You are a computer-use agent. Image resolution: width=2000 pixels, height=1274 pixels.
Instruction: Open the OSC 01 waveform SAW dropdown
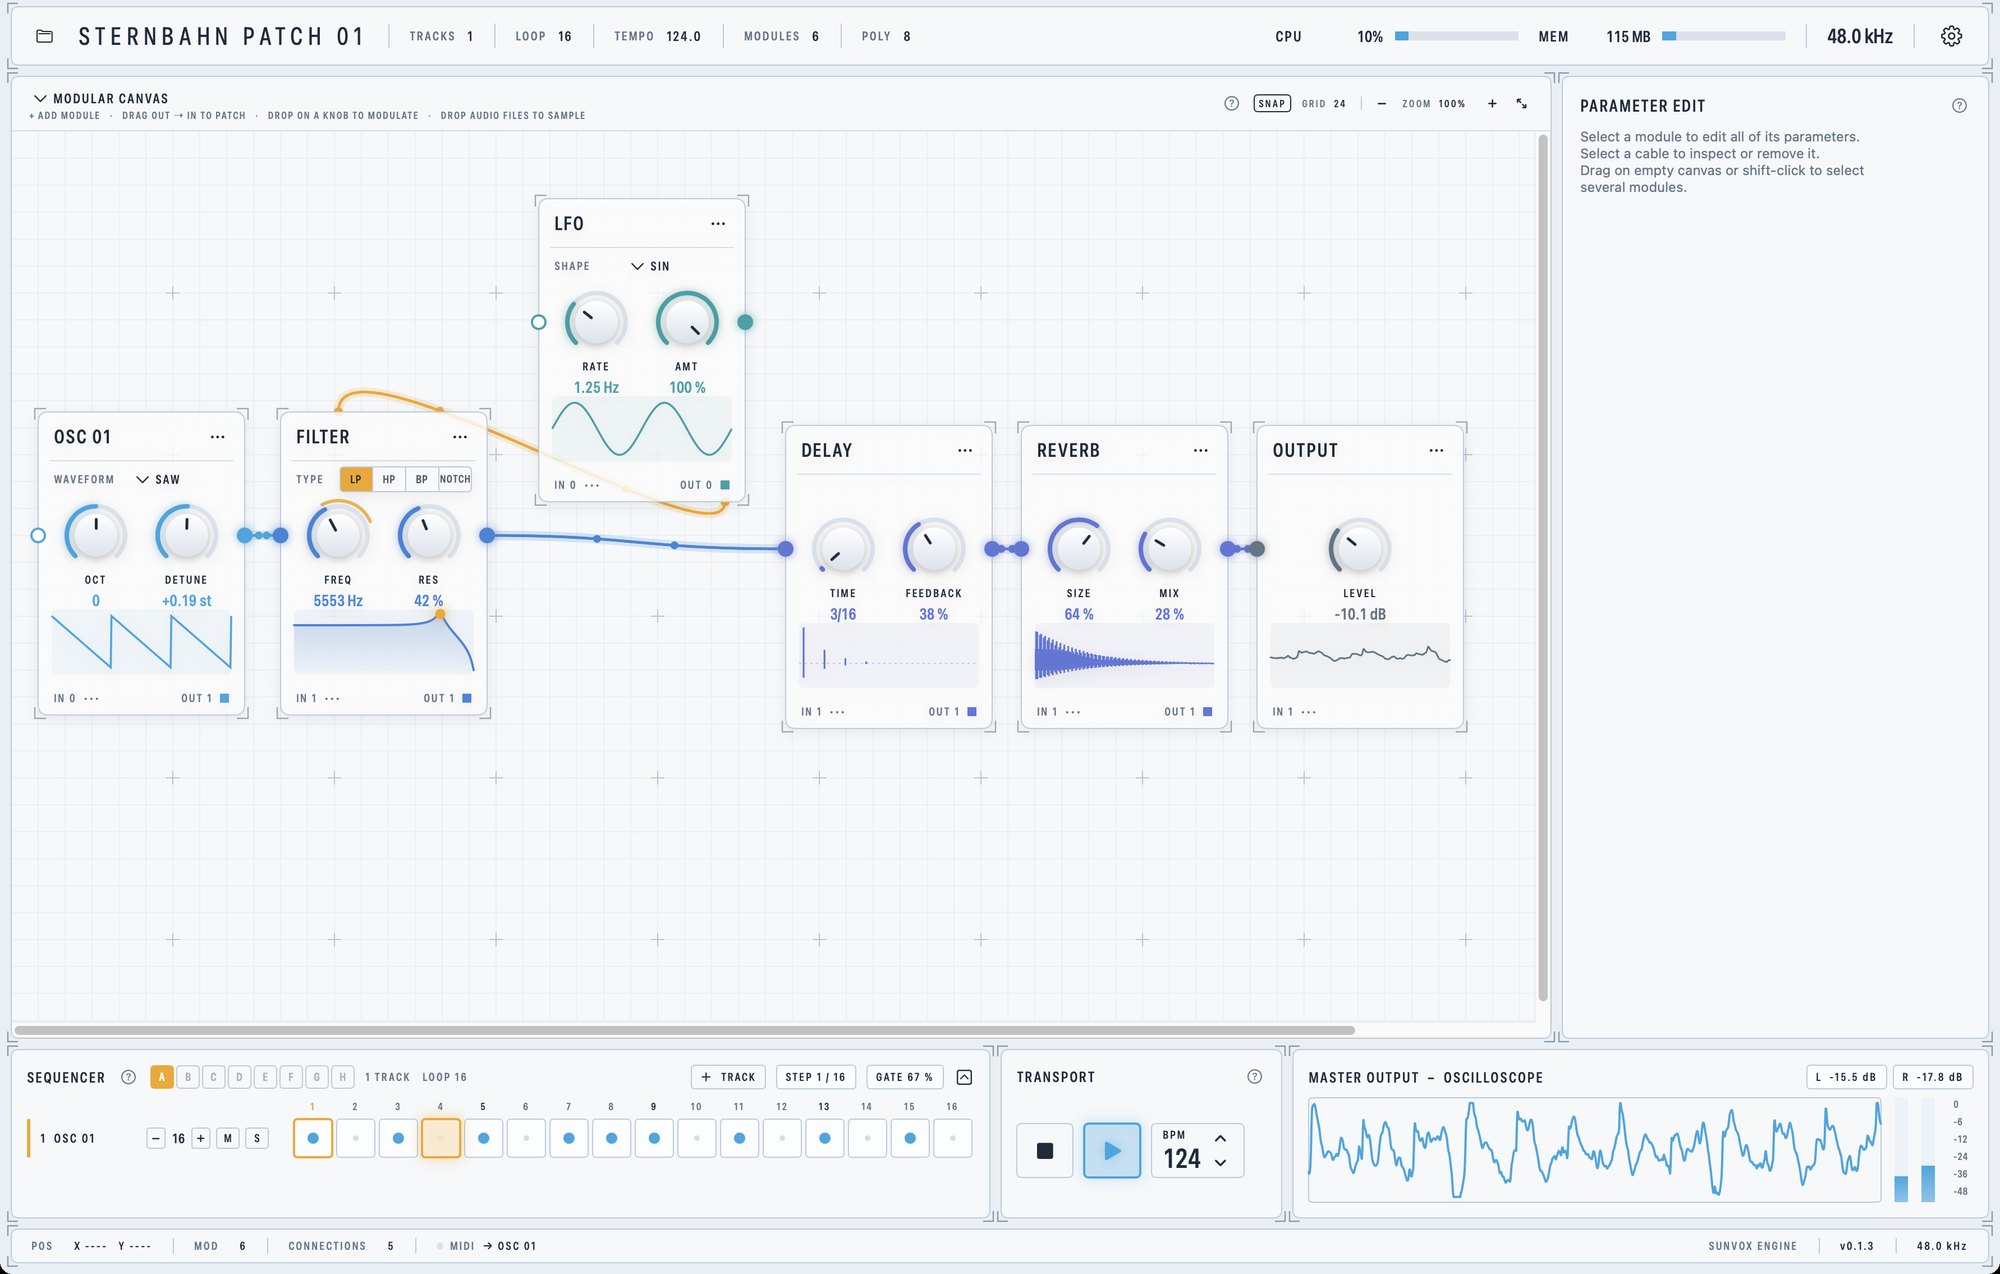tap(158, 480)
